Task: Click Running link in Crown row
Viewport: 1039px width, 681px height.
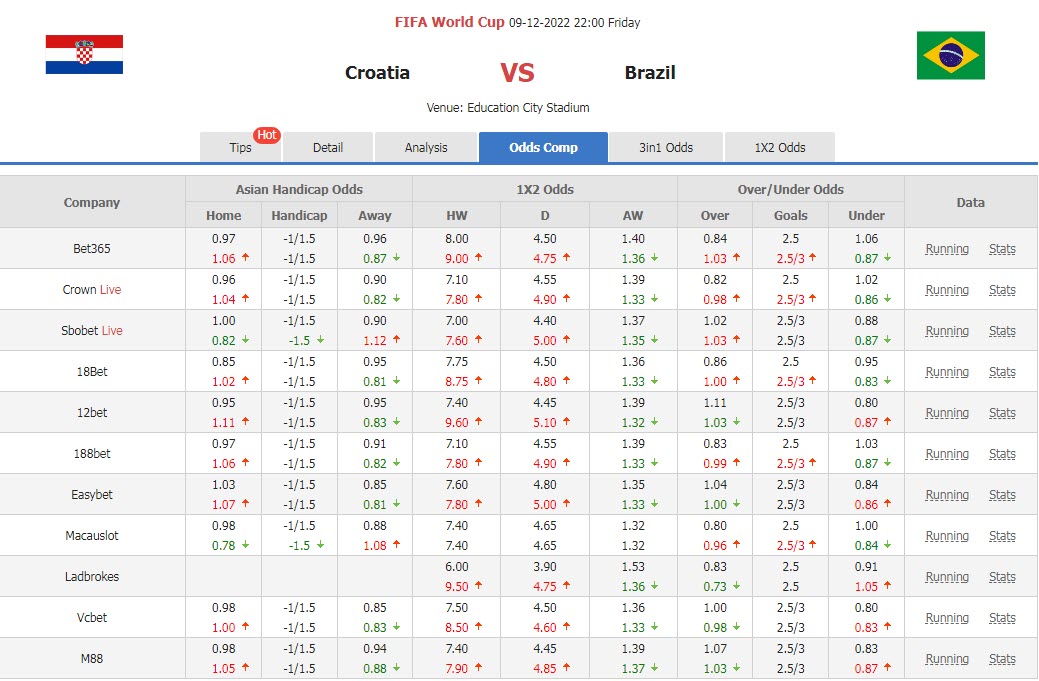Action: point(946,290)
